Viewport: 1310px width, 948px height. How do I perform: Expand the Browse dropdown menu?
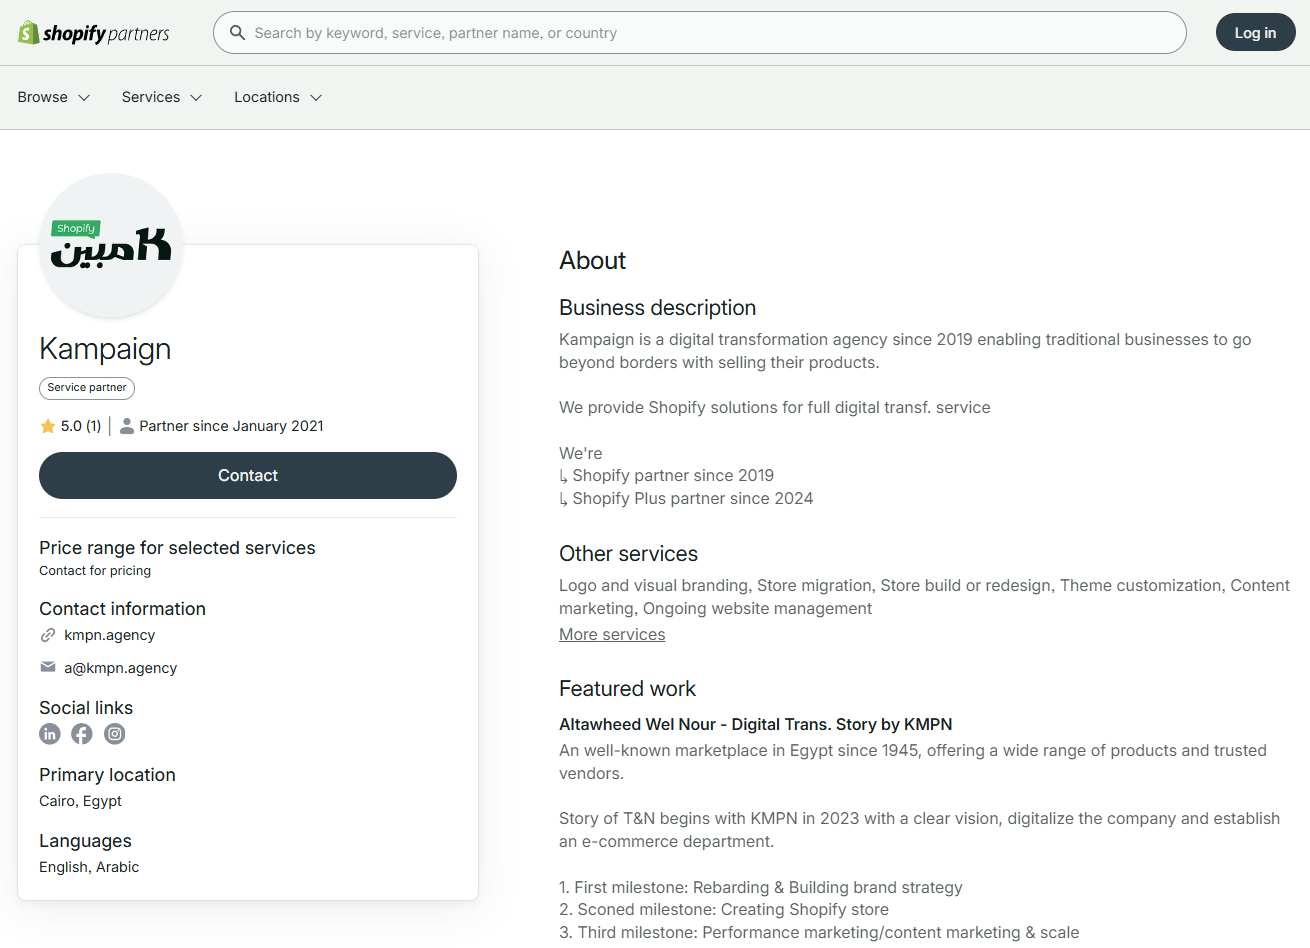coord(54,97)
